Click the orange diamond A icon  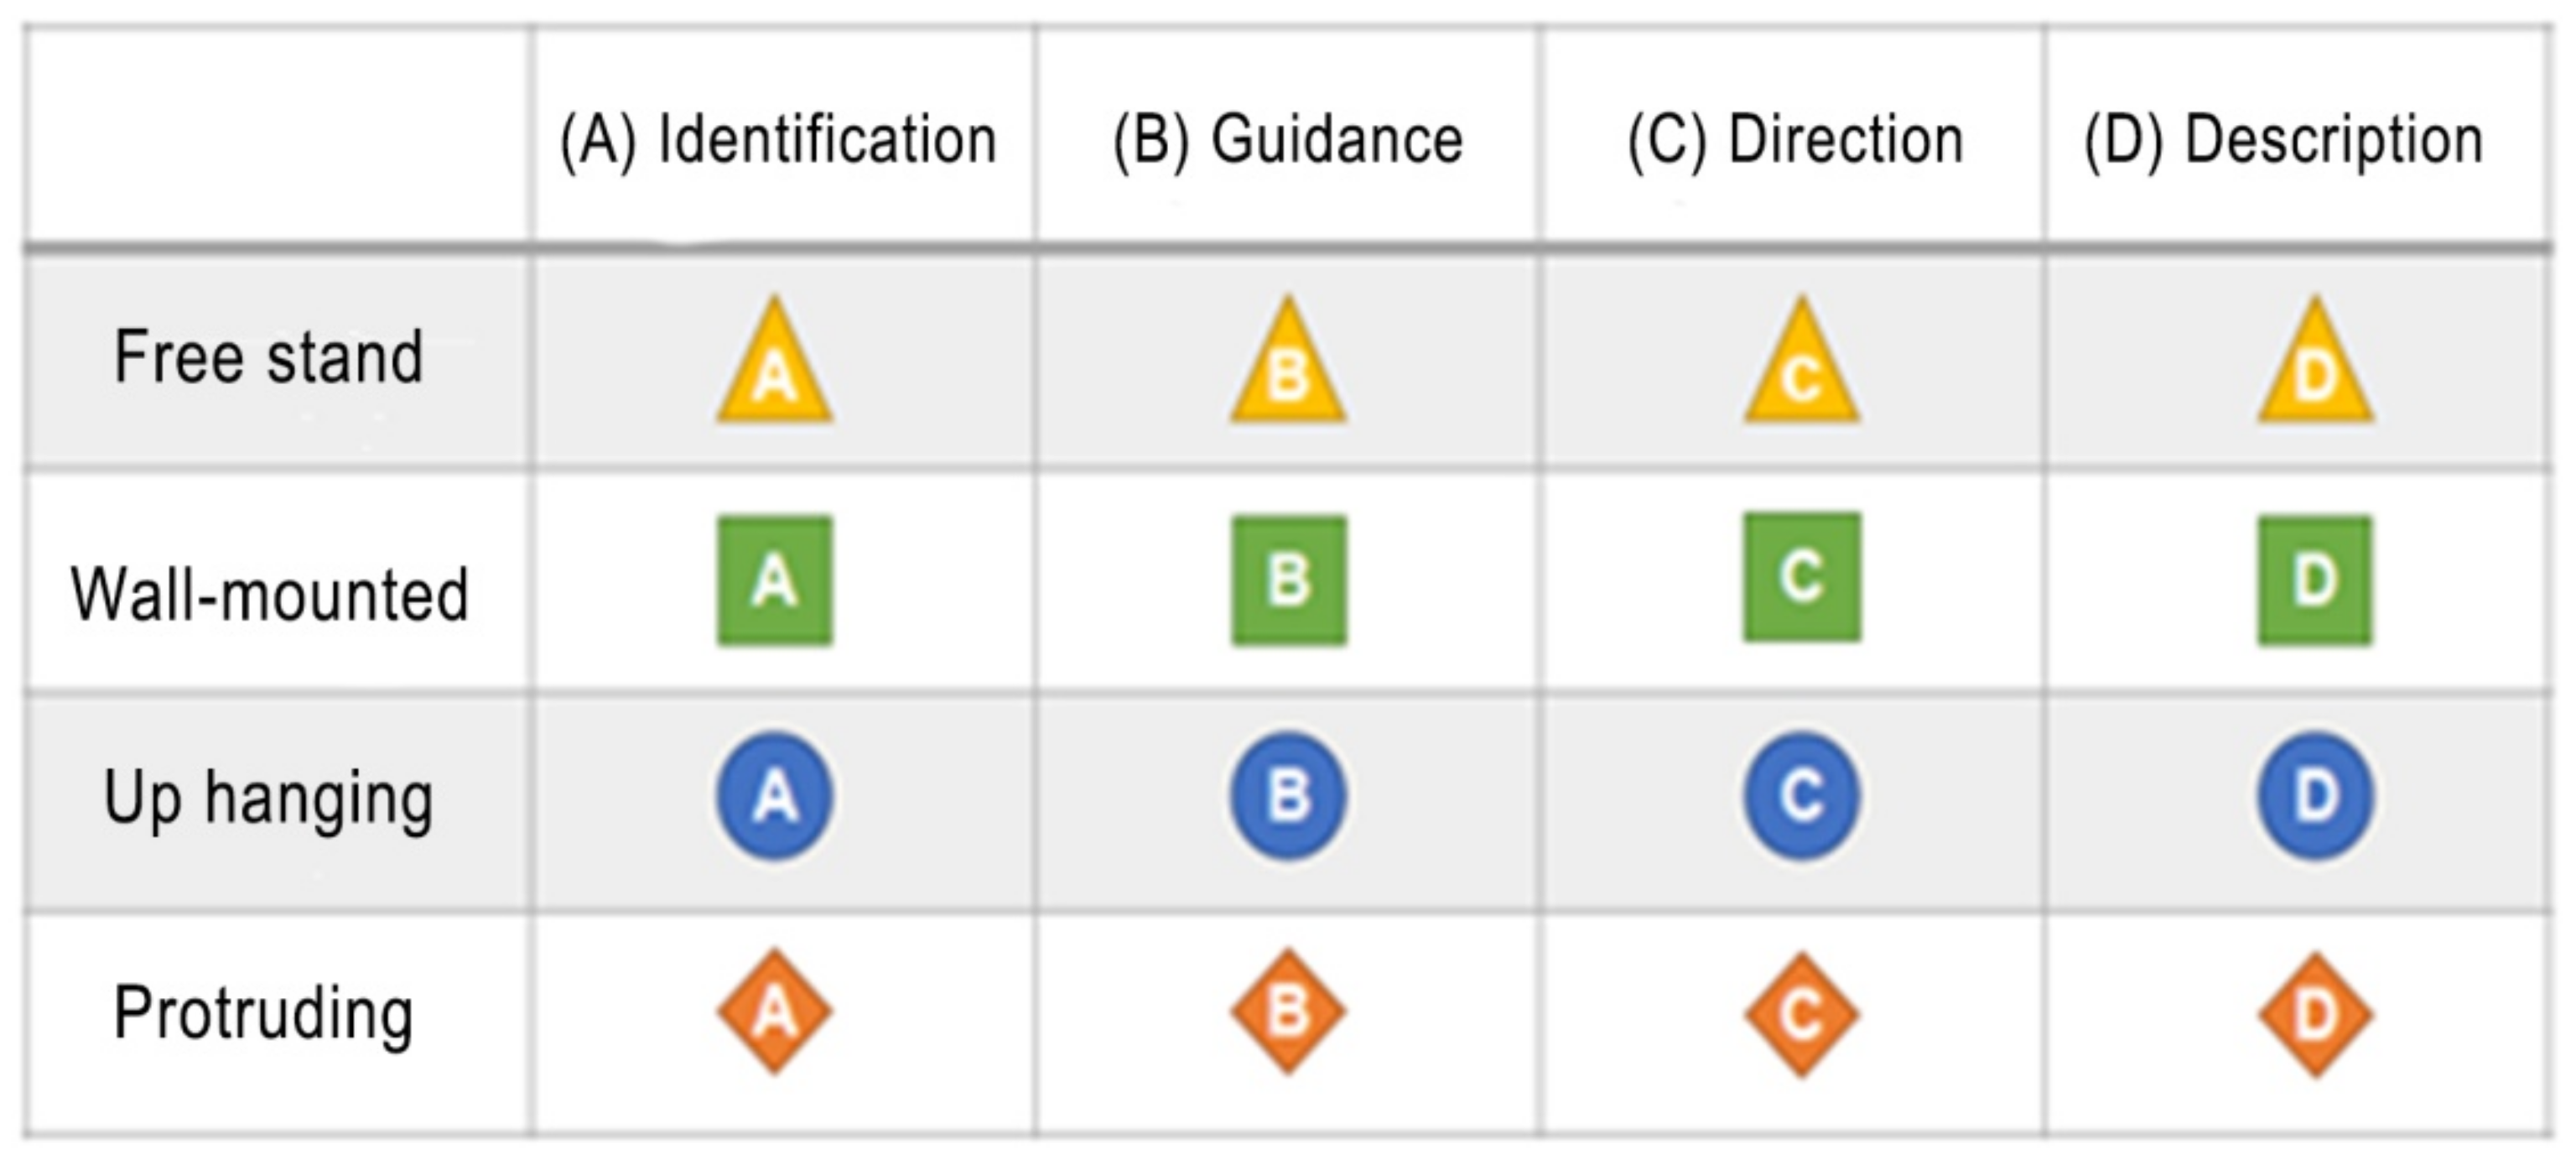pyautogui.click(x=775, y=1012)
